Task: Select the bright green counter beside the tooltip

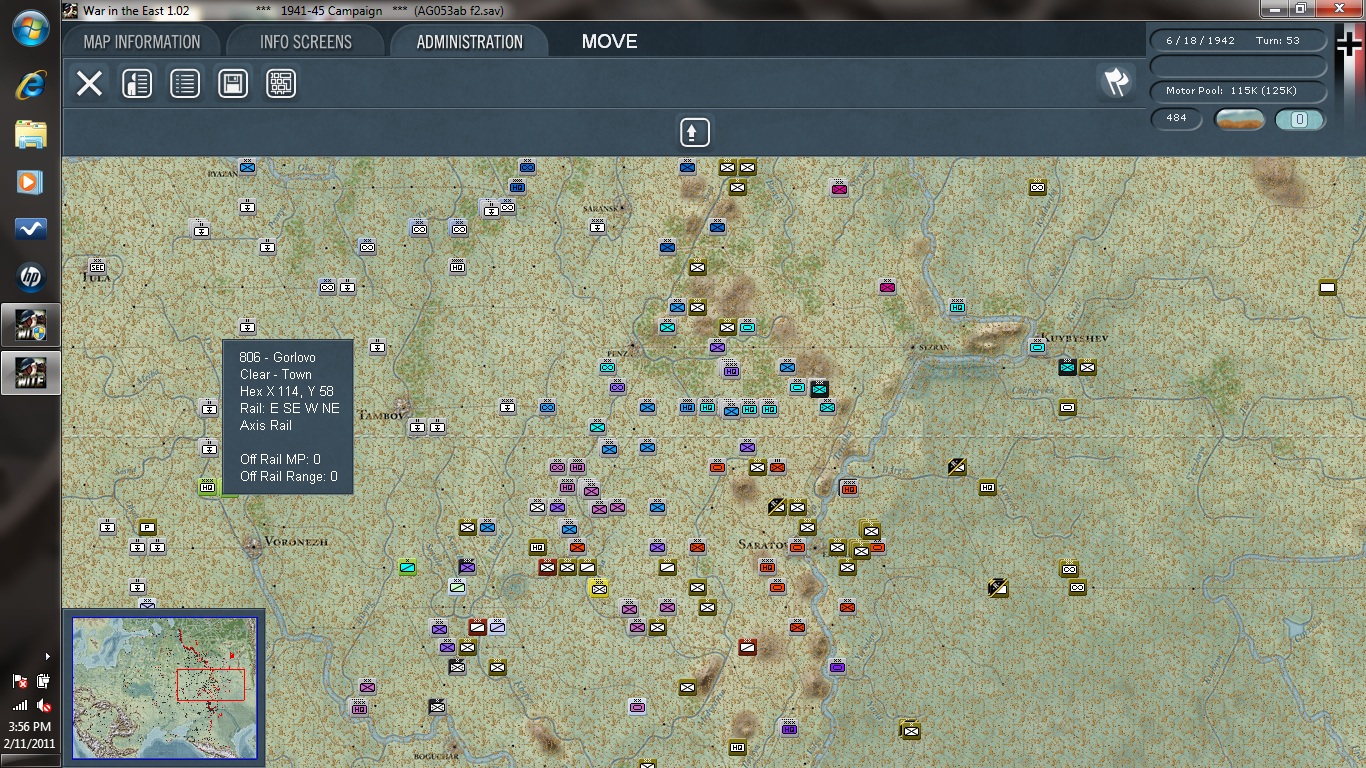Action: [208, 487]
